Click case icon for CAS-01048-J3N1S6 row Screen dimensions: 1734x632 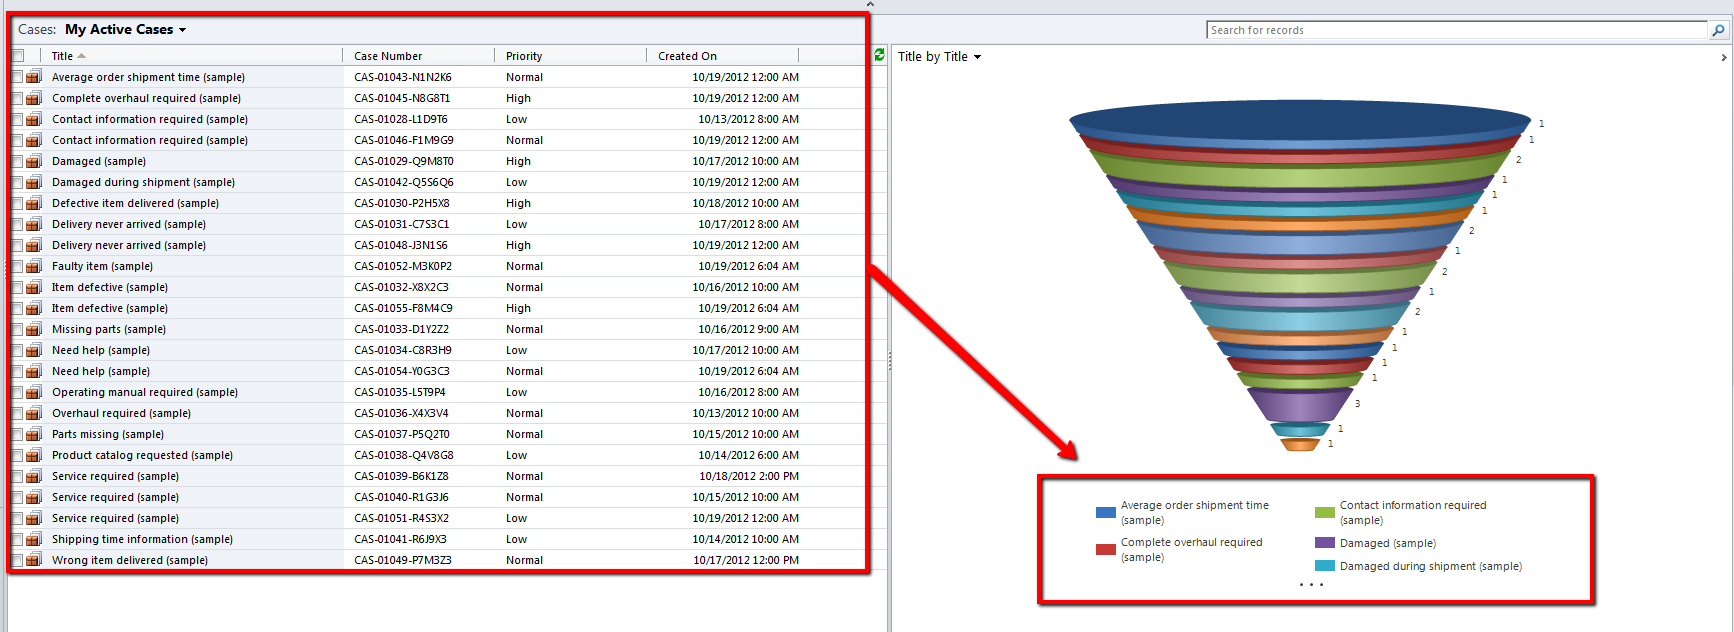33,245
